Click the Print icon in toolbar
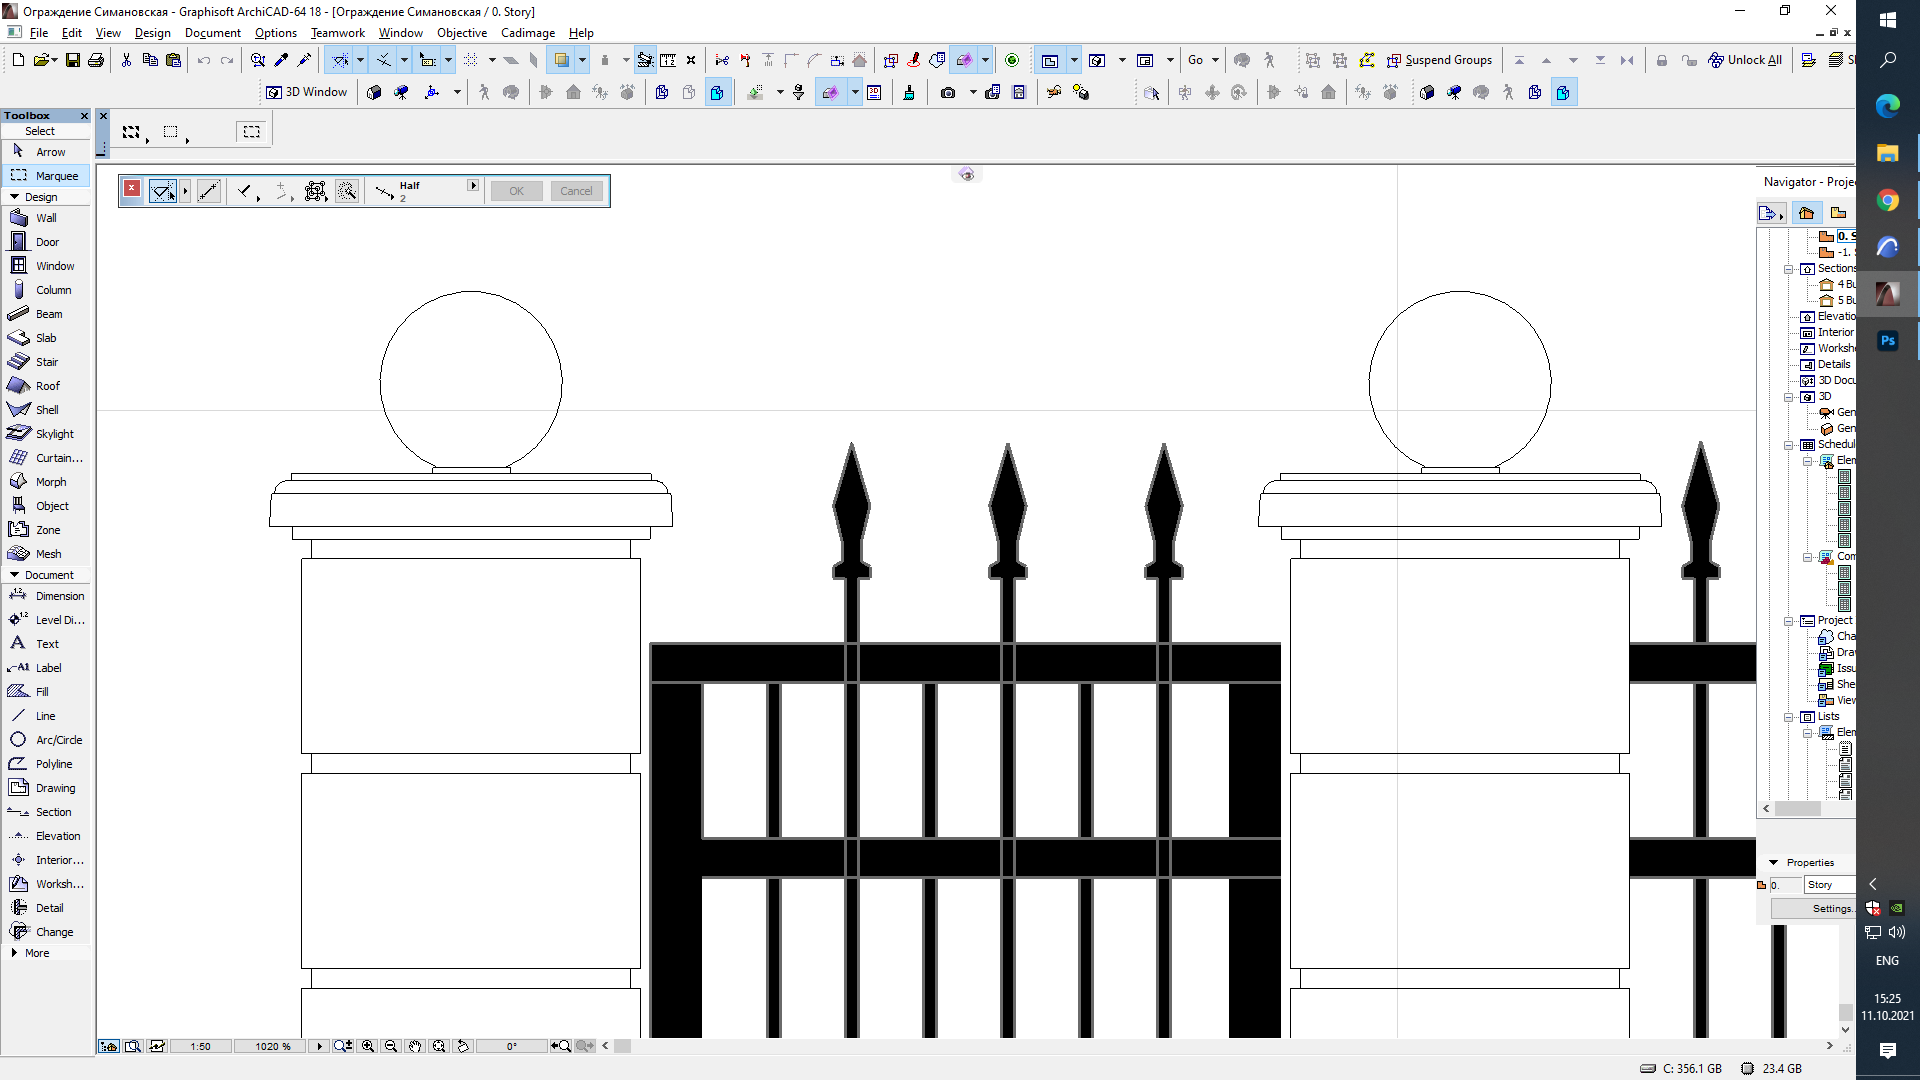Viewport: 1920px width, 1080px height. 96,60
